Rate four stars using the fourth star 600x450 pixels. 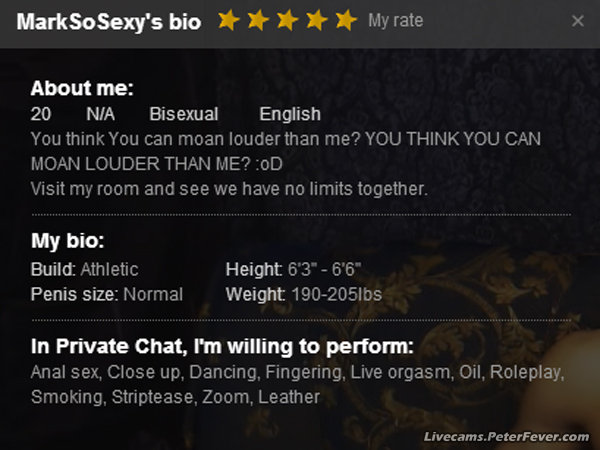316,20
